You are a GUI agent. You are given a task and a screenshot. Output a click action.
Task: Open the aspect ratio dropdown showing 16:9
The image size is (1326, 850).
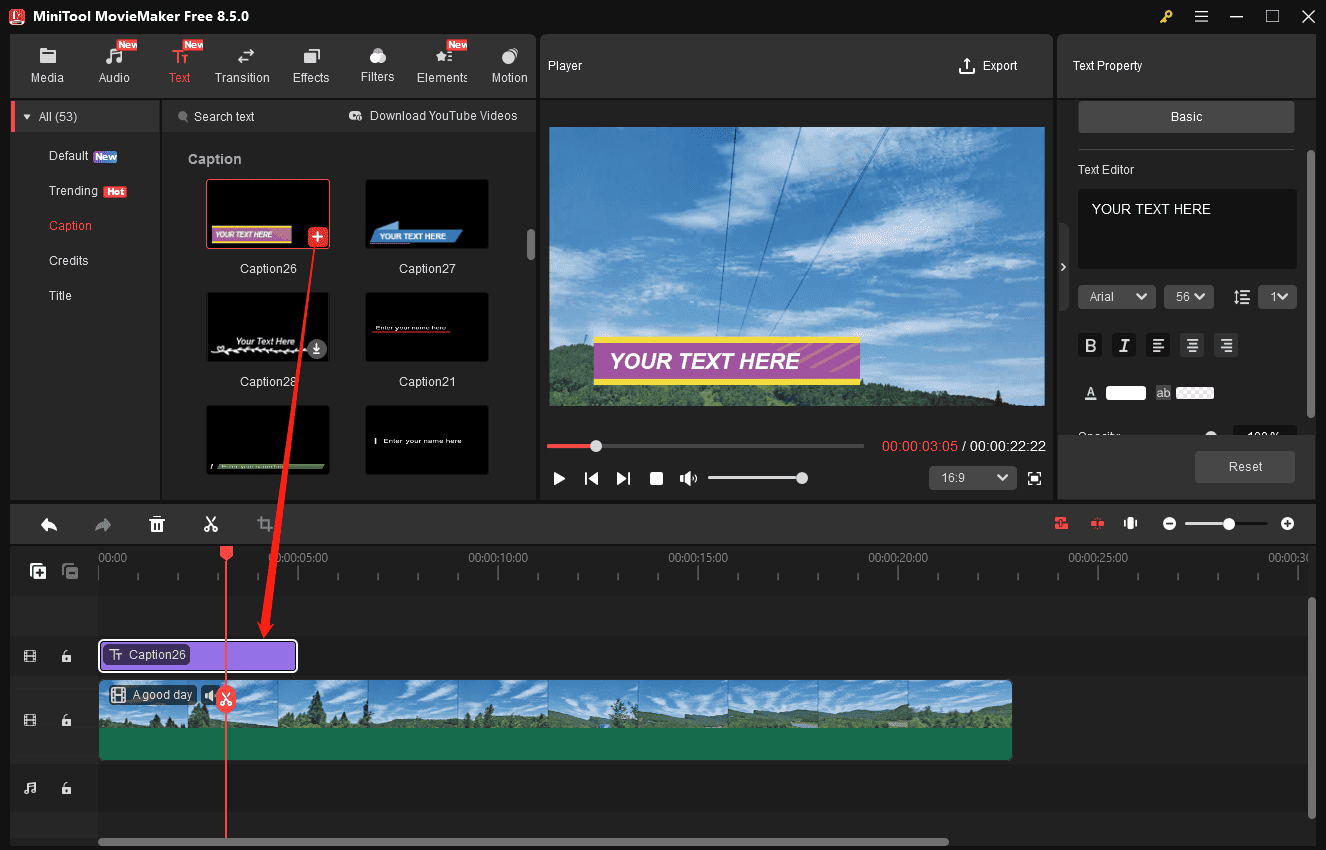pos(971,477)
